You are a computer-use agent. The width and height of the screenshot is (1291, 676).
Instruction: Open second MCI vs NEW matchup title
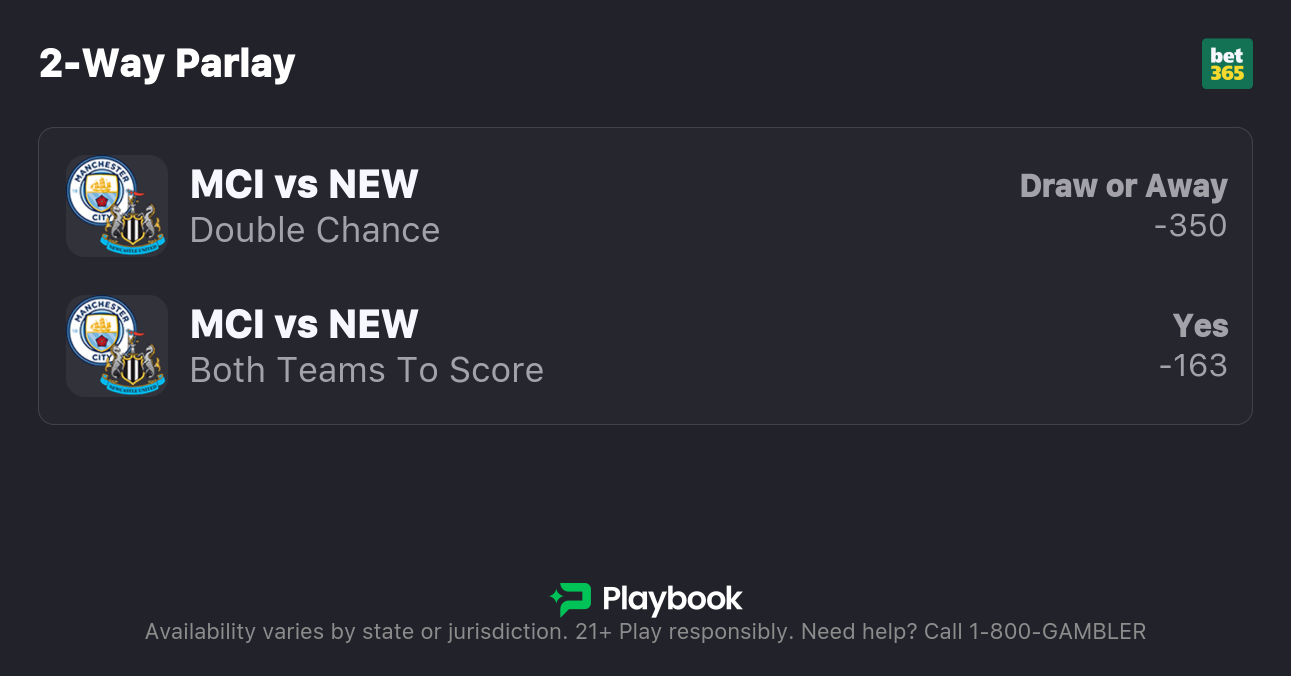pyautogui.click(x=304, y=325)
